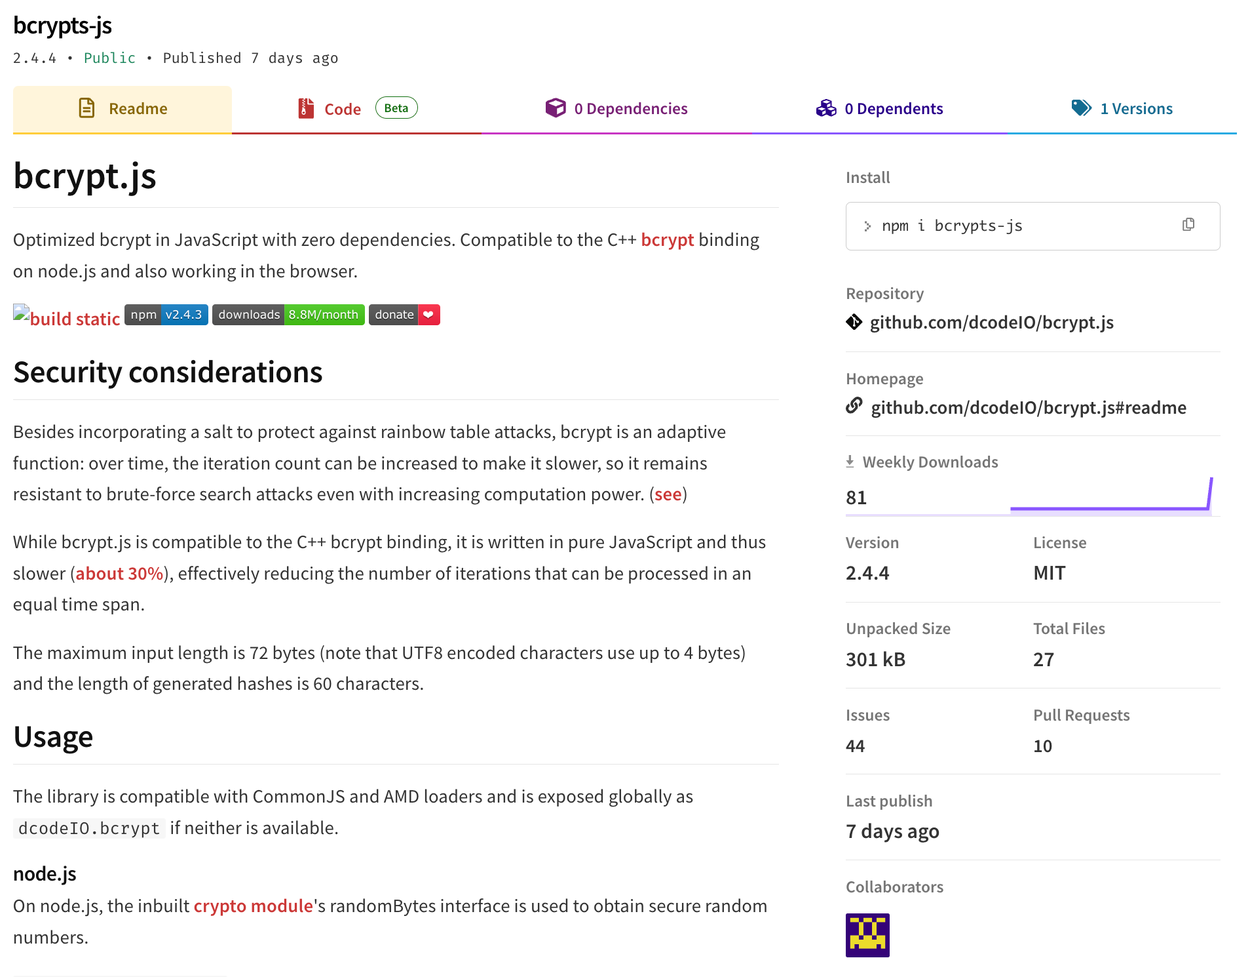Click the Dependents network icon
The image size is (1250, 977).
point(825,108)
